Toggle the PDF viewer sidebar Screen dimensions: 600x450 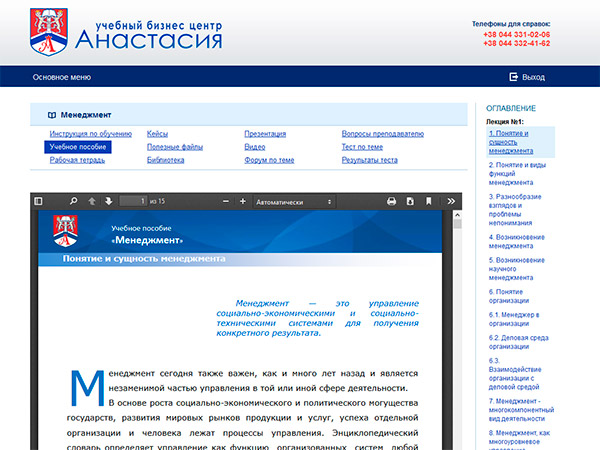[39, 201]
